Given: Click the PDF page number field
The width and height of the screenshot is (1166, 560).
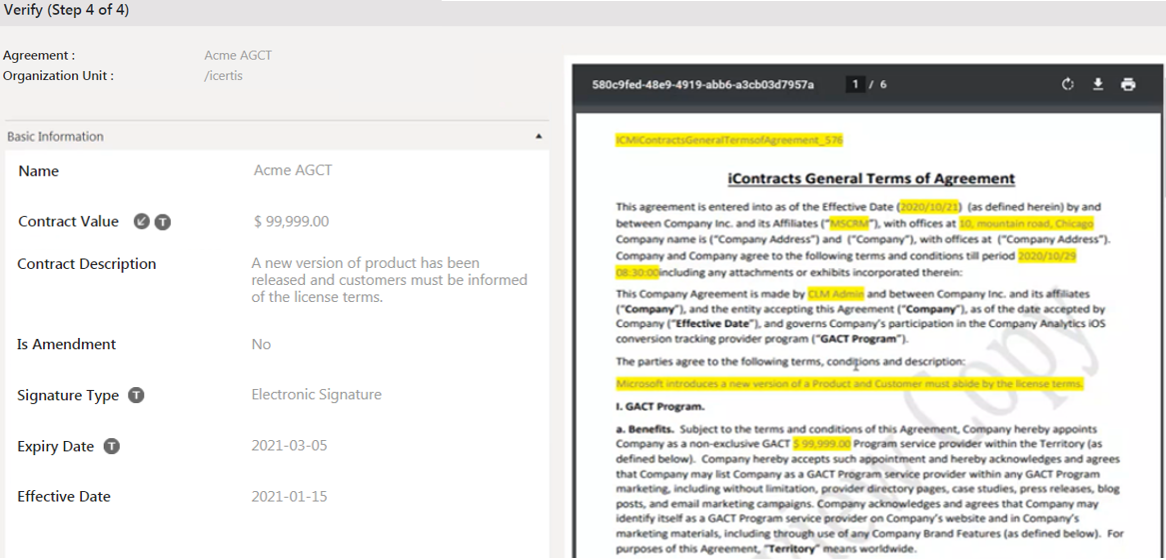Looking at the screenshot, I should [x=855, y=84].
